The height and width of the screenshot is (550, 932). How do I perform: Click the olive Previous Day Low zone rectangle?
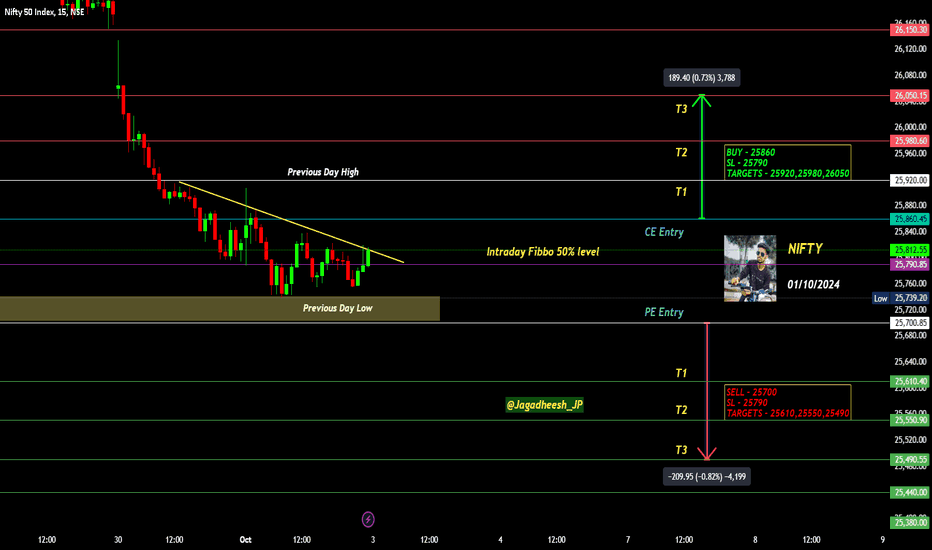click(220, 309)
